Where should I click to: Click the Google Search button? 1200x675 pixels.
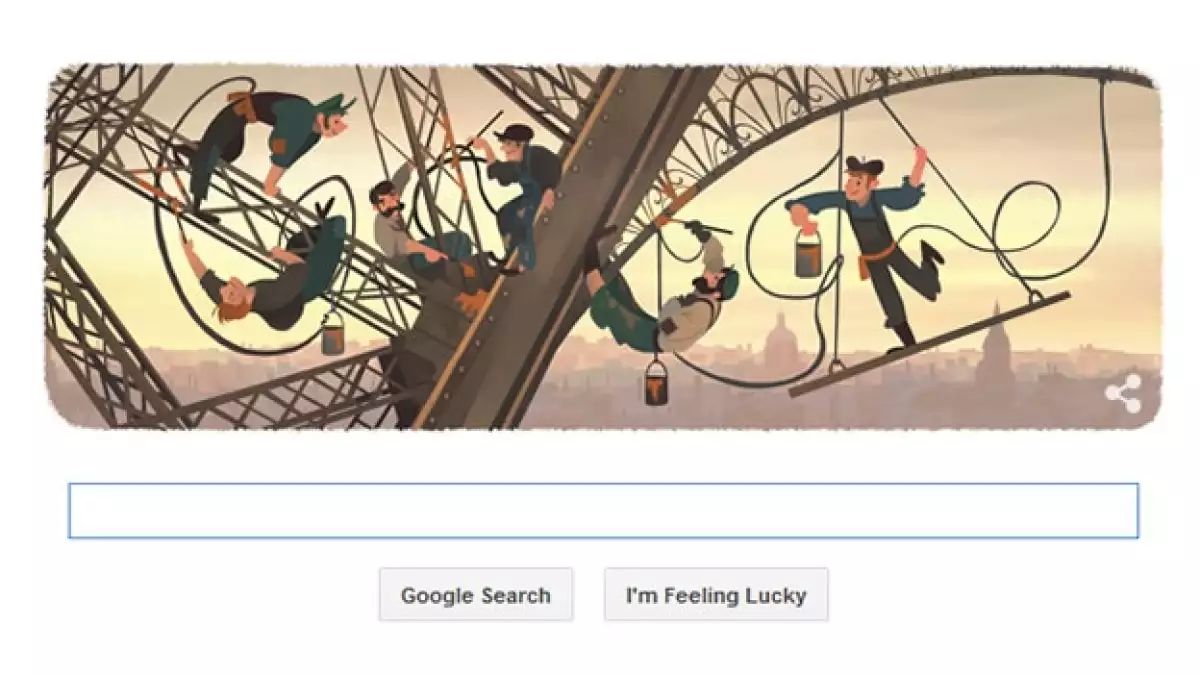[476, 595]
